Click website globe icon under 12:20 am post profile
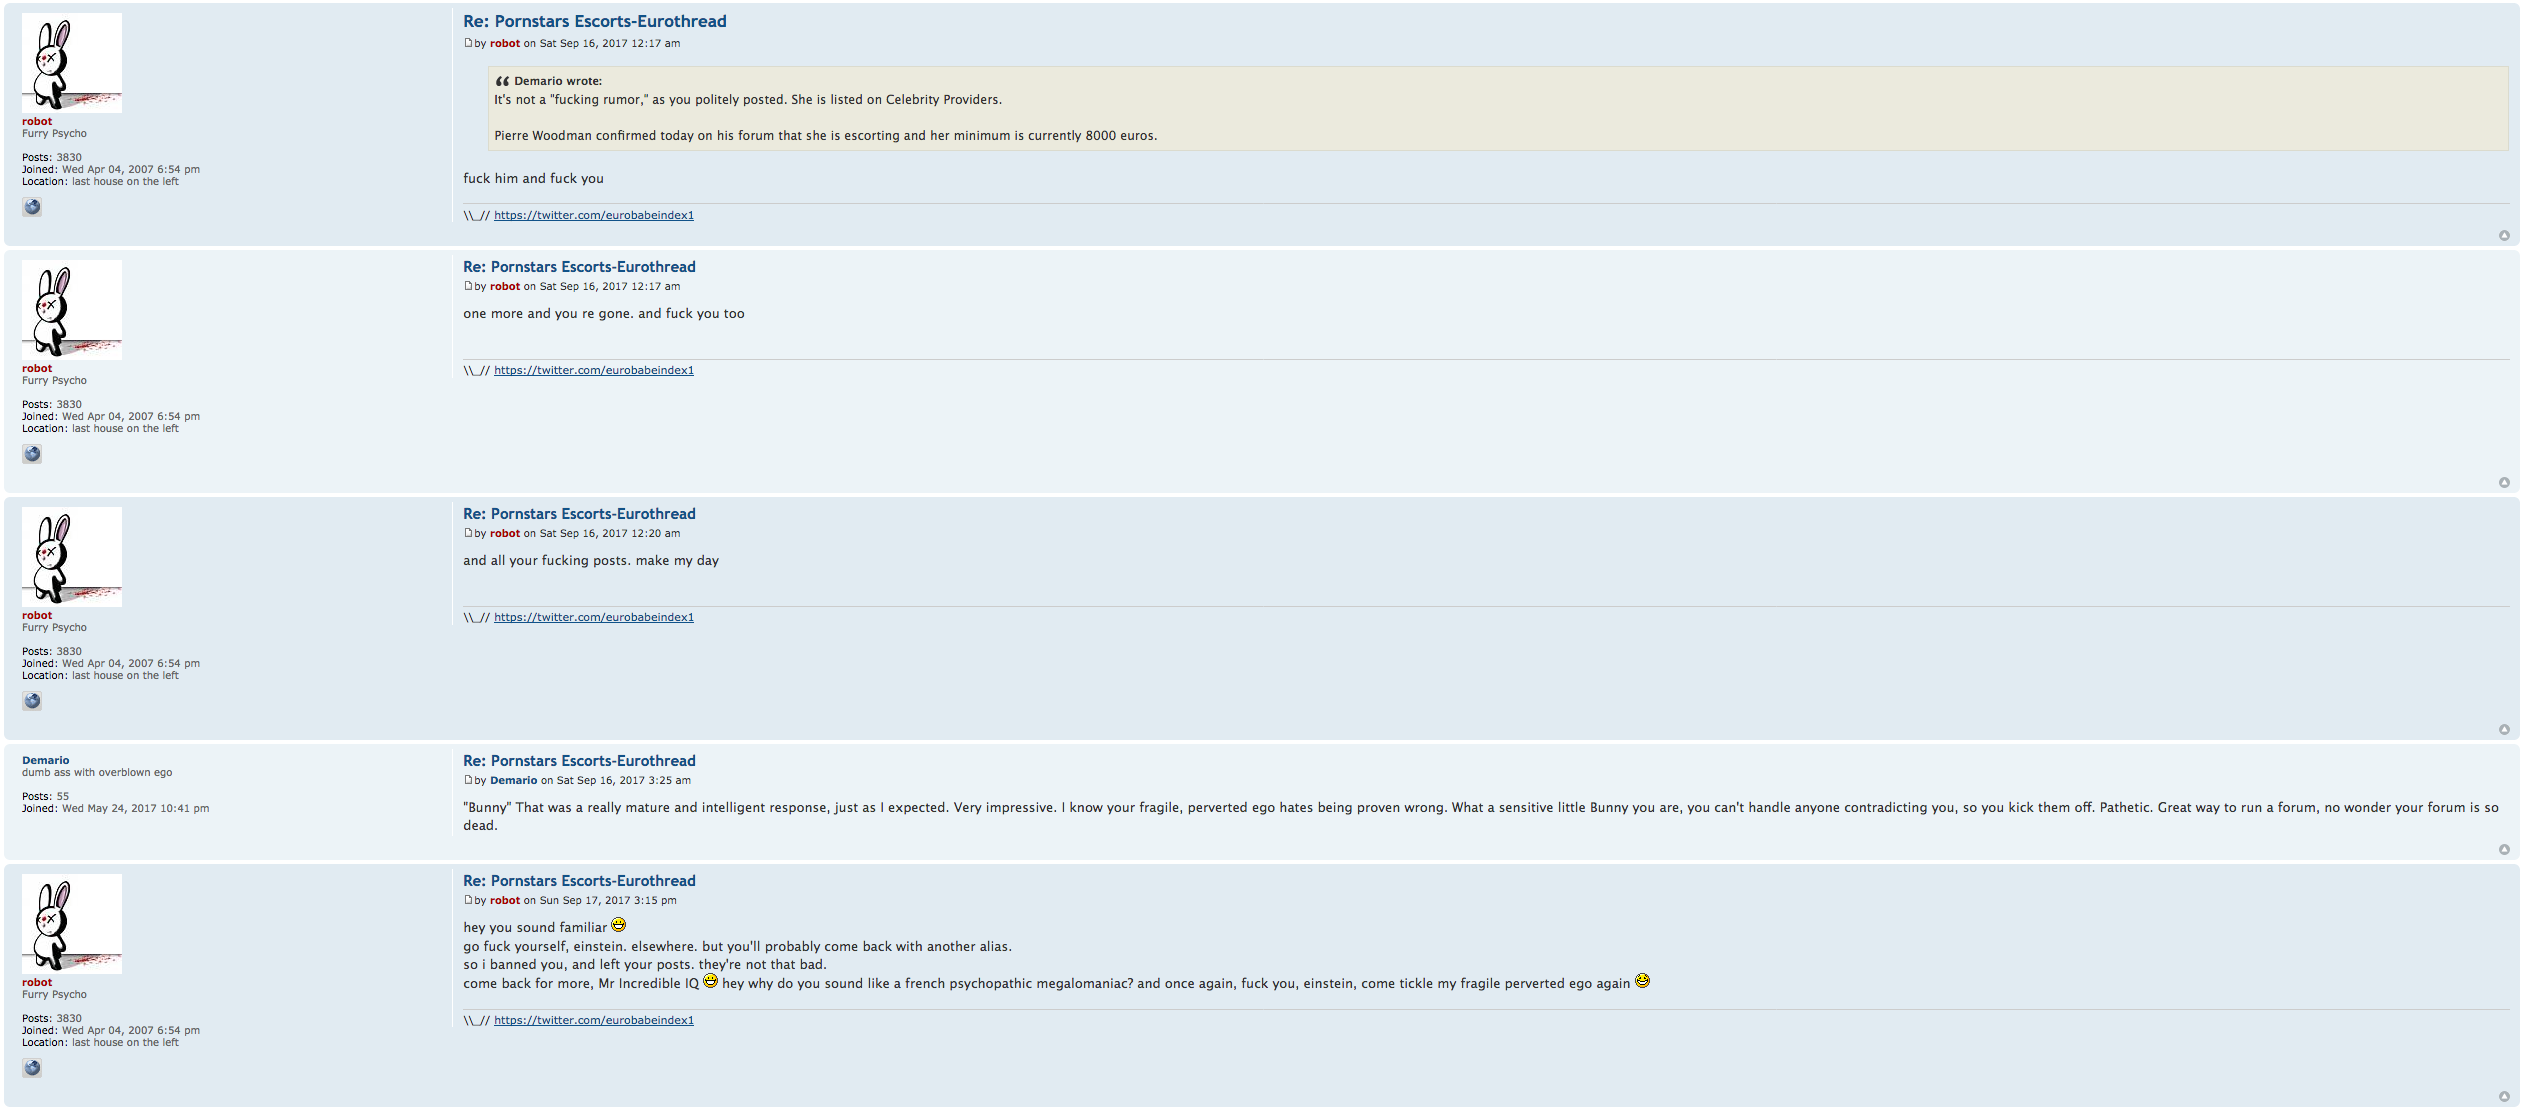The height and width of the screenshot is (1110, 2530). [x=32, y=701]
